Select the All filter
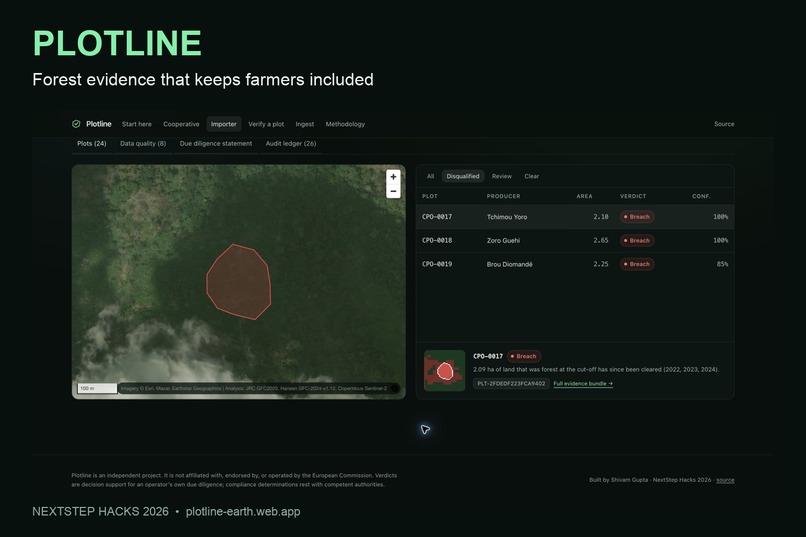The image size is (806, 537). [x=431, y=176]
